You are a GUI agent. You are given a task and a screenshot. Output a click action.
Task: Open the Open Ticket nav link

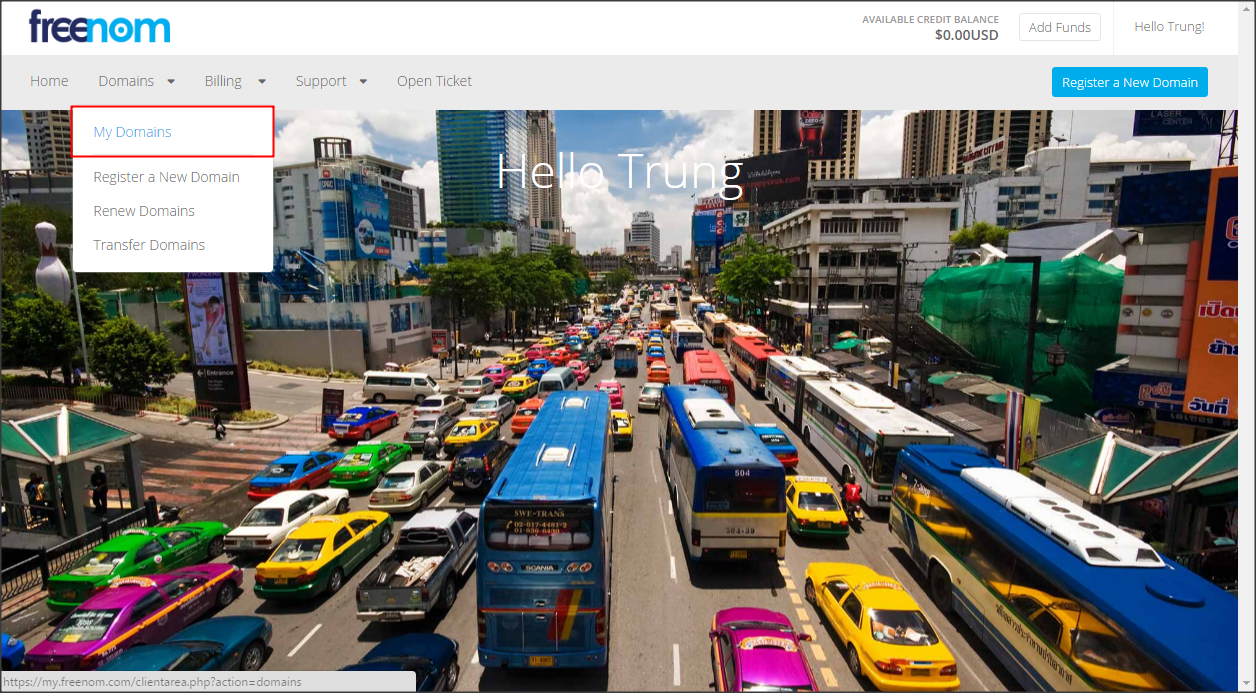tap(434, 81)
